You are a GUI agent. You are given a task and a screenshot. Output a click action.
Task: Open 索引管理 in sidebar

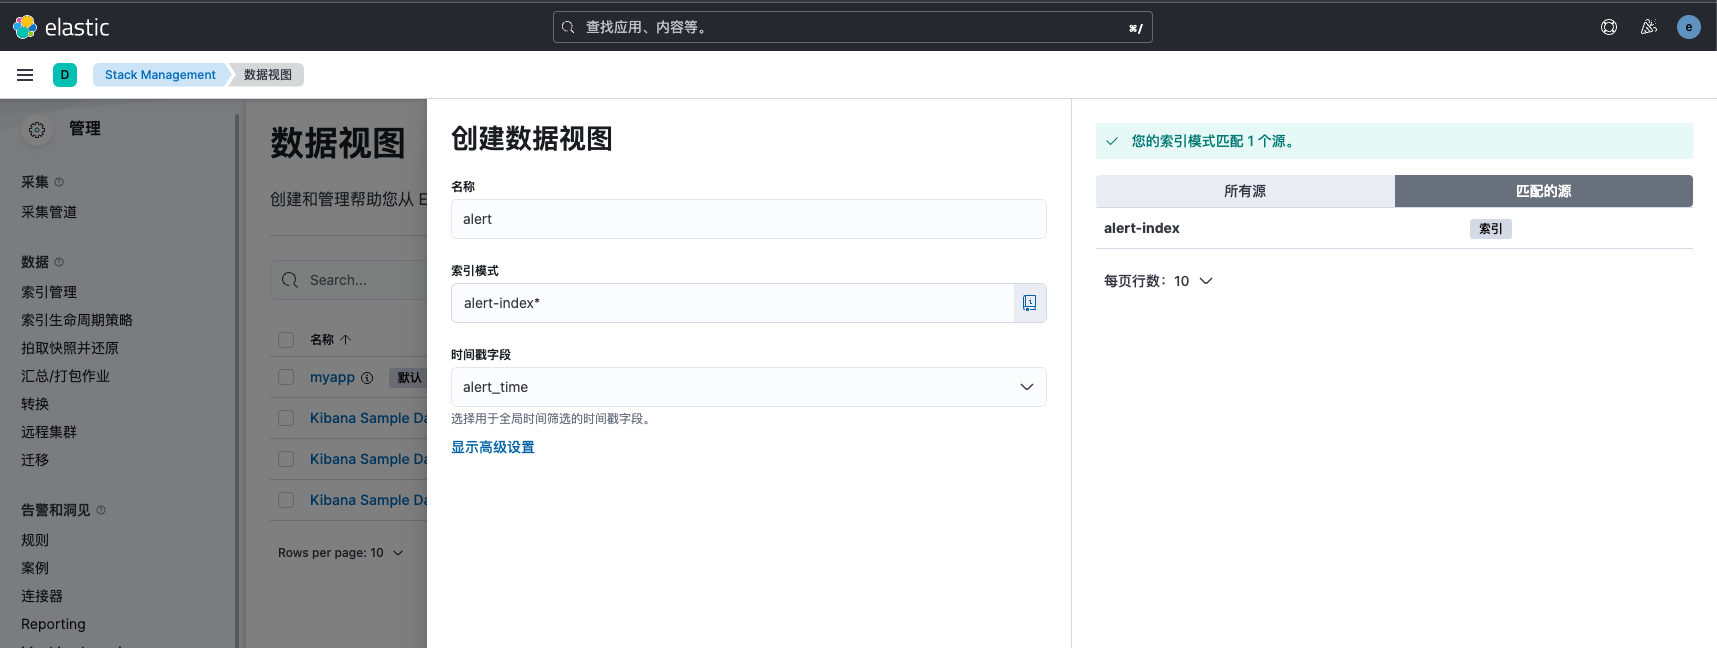click(x=49, y=292)
